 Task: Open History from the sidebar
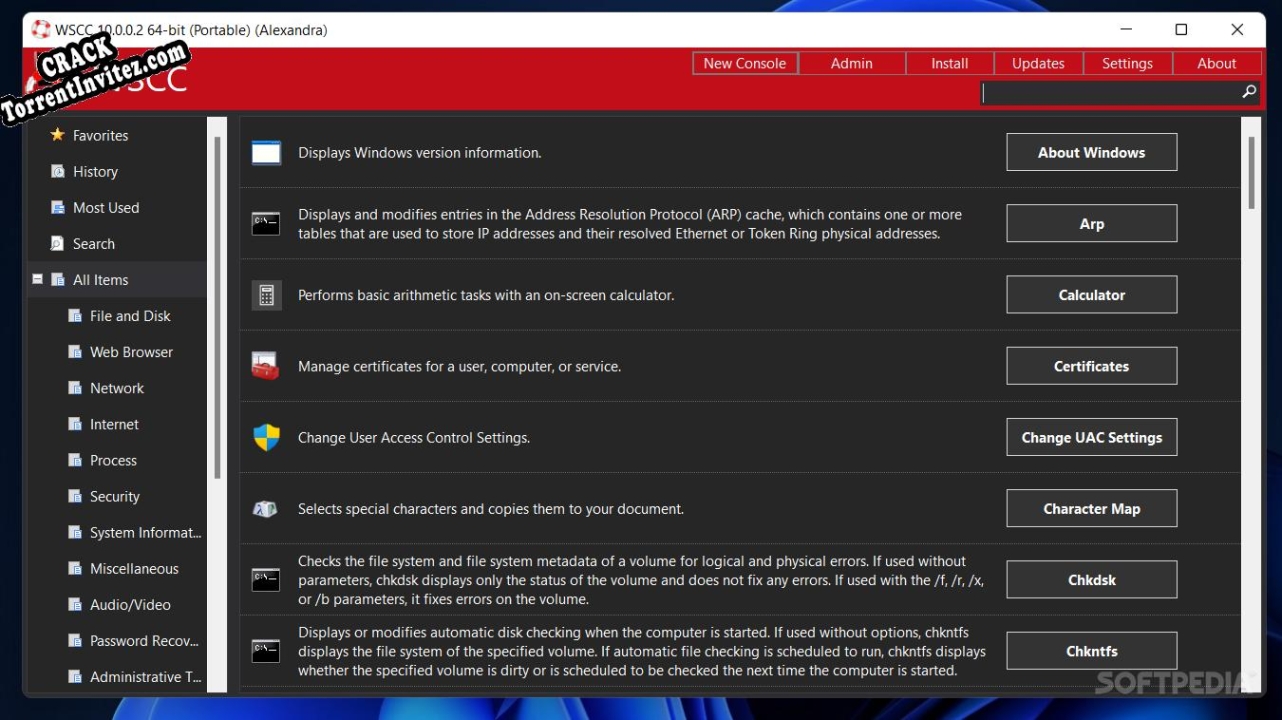click(x=57, y=171)
